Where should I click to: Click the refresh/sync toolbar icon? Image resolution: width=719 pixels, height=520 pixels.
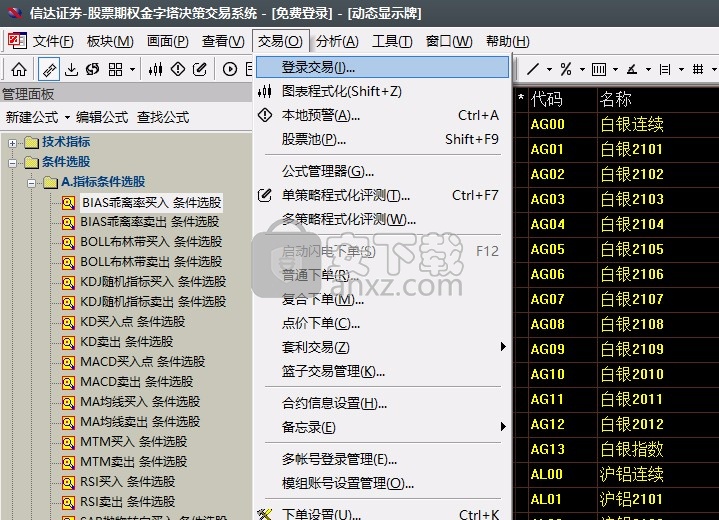pos(93,69)
